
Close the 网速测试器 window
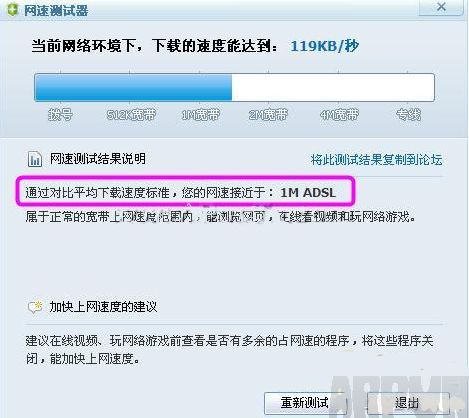click(441, 7)
